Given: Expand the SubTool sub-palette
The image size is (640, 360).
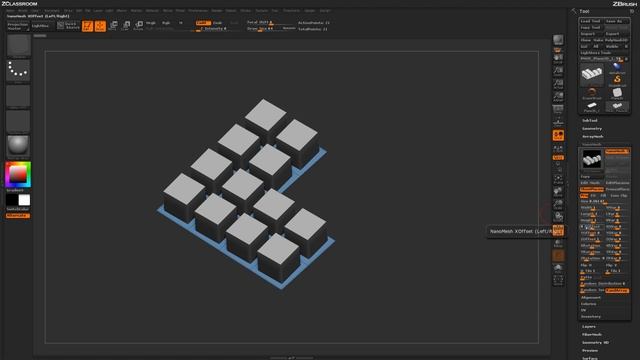Looking at the screenshot, I should pos(590,120).
